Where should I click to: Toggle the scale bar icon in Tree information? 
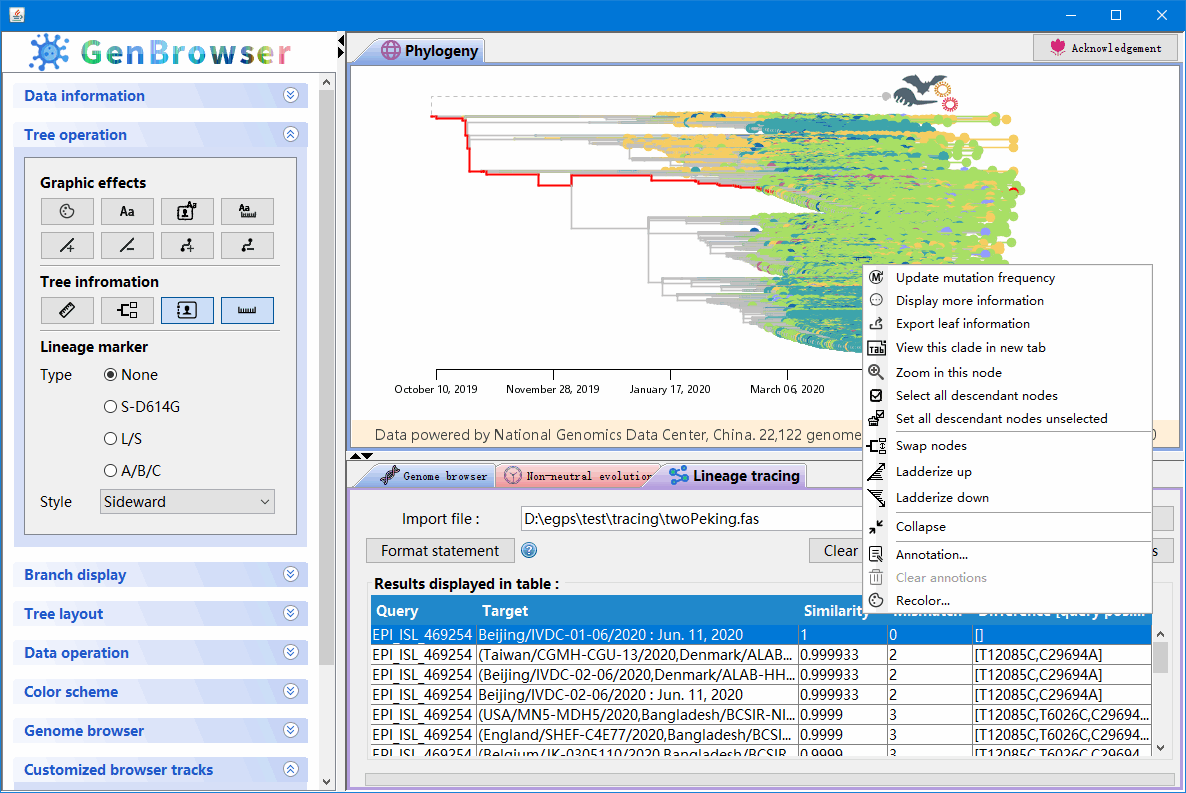(x=247, y=310)
